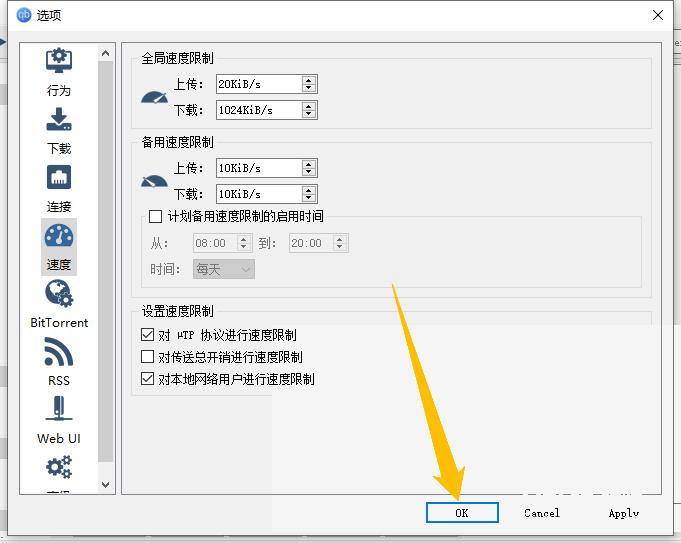The height and width of the screenshot is (543, 681).
Task: Open the 下载 (Downloads) settings icon
Action: (59, 119)
